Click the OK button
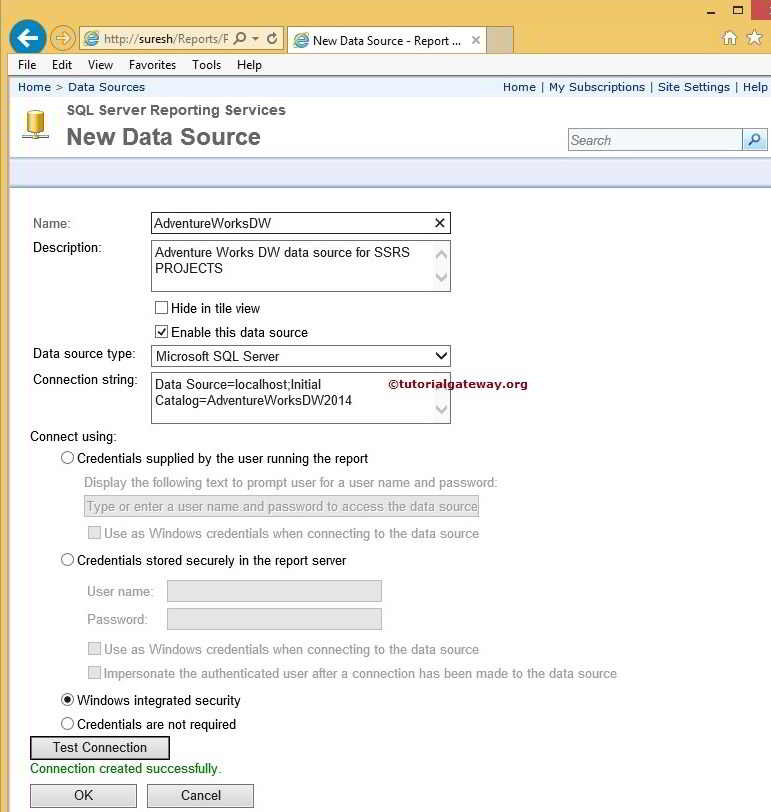771x812 pixels. (x=83, y=795)
